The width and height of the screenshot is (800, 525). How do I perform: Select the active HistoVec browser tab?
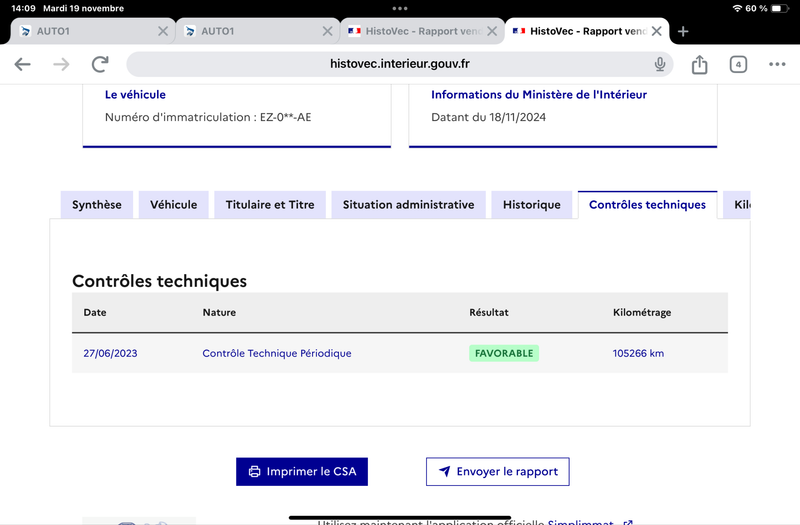click(587, 32)
